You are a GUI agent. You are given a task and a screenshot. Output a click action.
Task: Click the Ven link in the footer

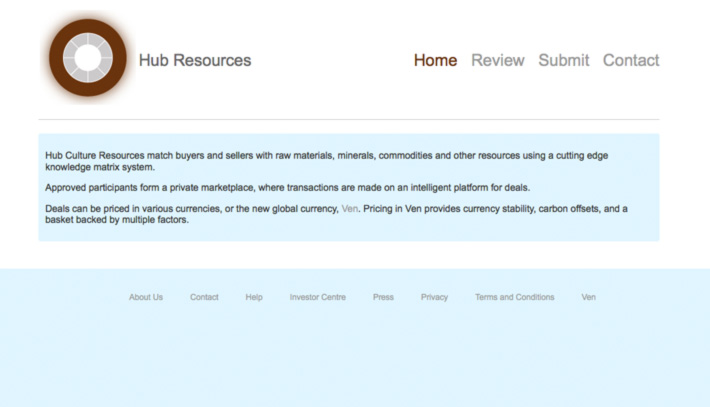coord(588,297)
